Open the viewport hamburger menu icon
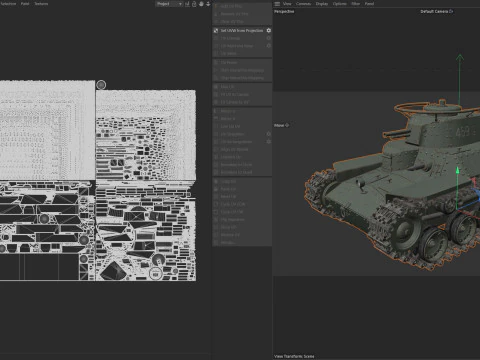This screenshot has height=360, width=480. click(277, 4)
